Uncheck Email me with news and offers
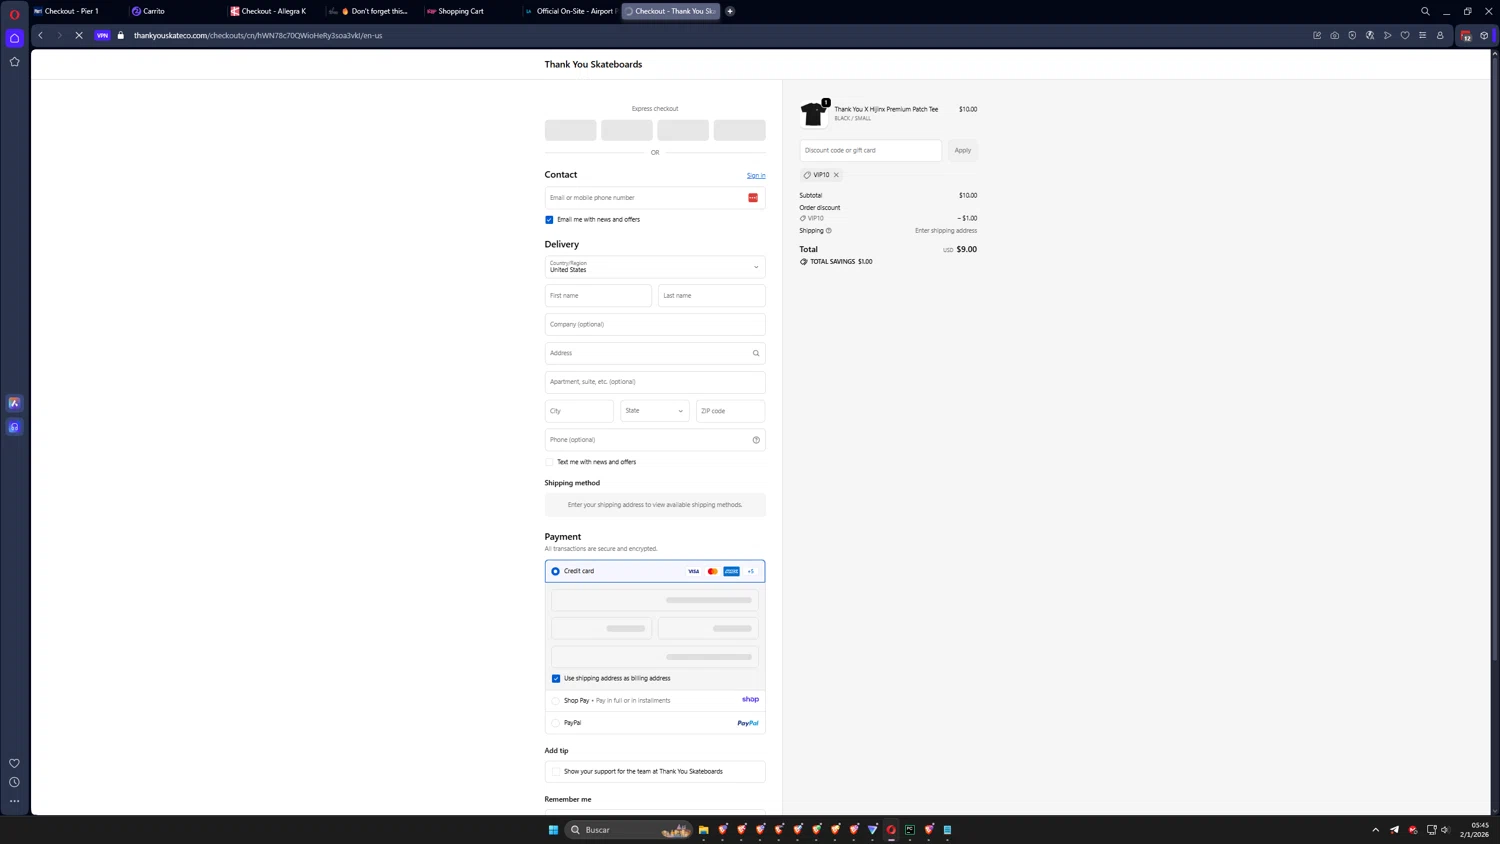Viewport: 1500px width, 844px height. pos(549,220)
